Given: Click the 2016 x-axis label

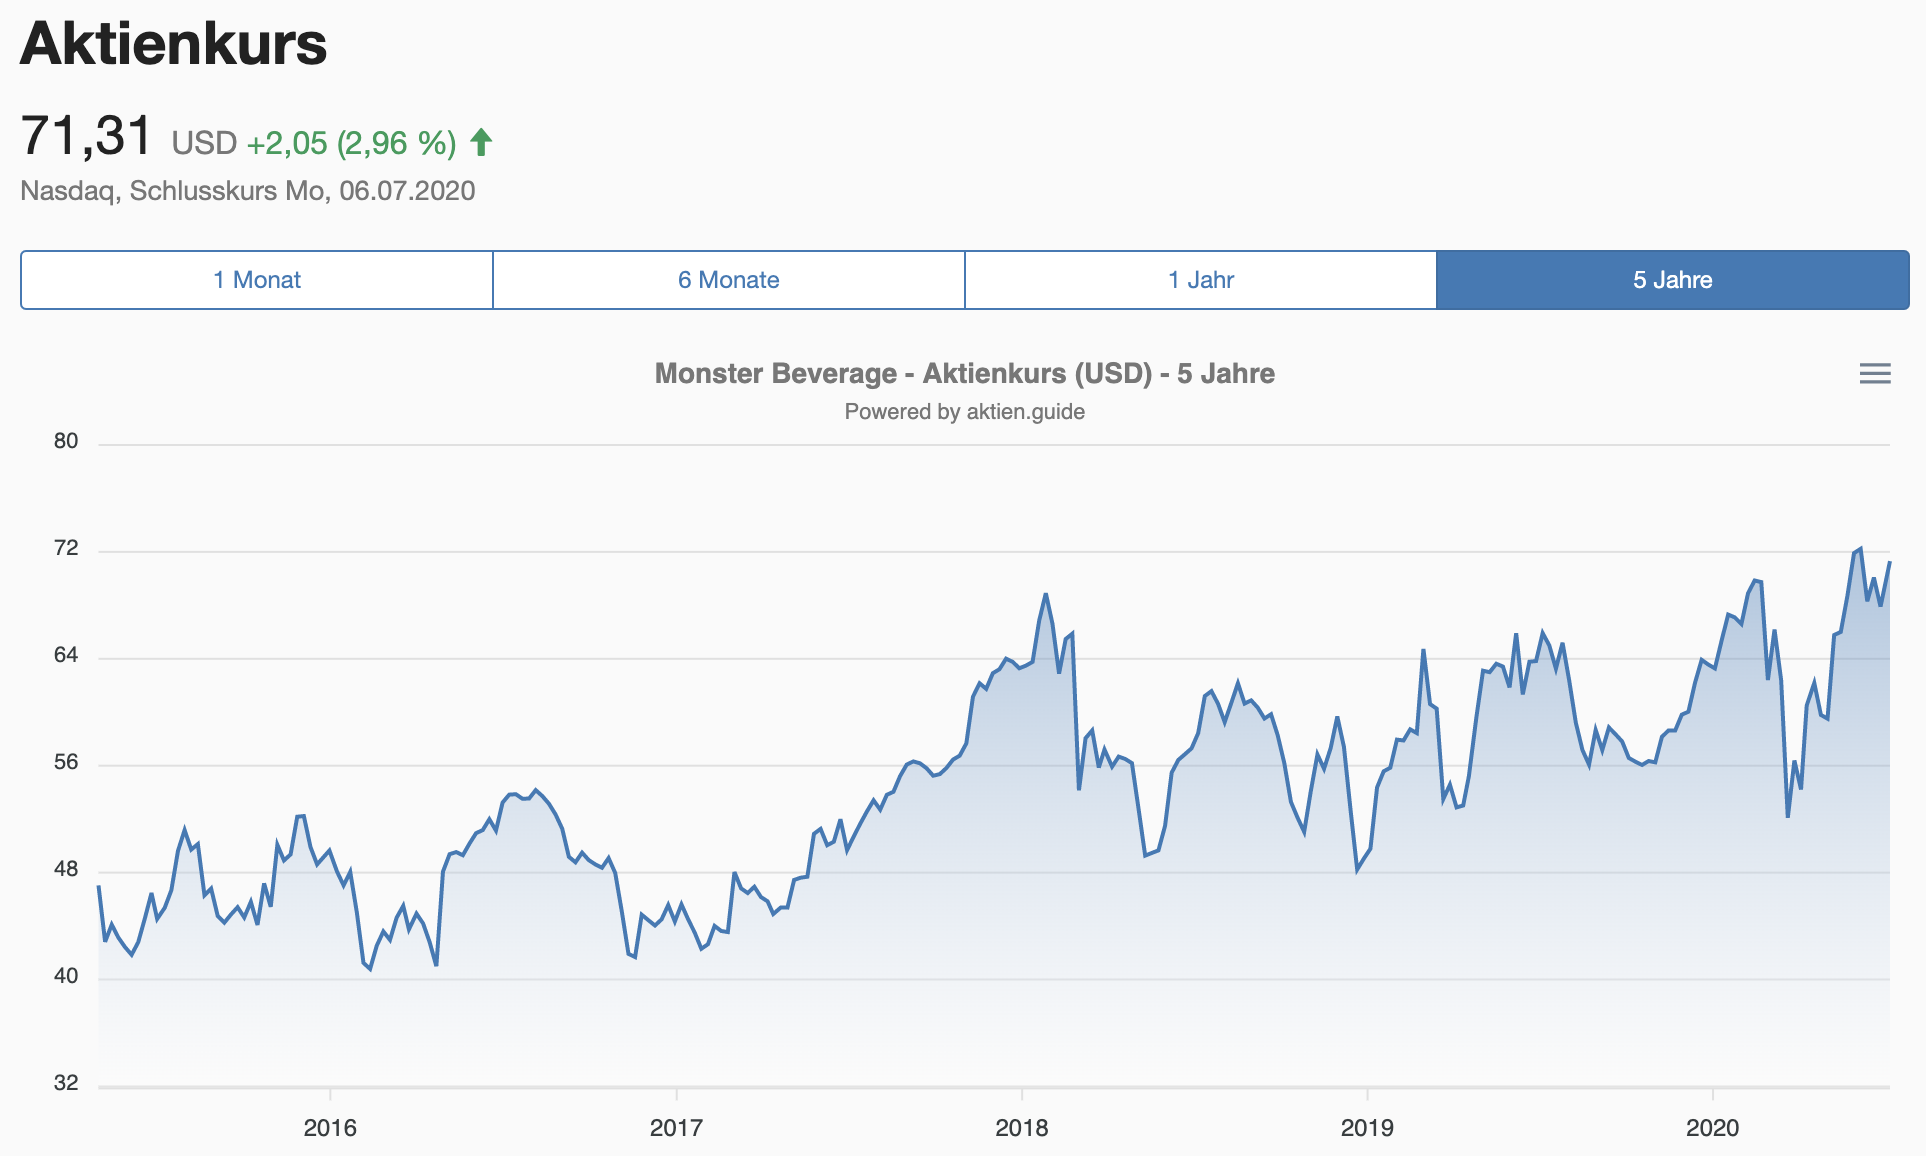Looking at the screenshot, I should 330,1128.
